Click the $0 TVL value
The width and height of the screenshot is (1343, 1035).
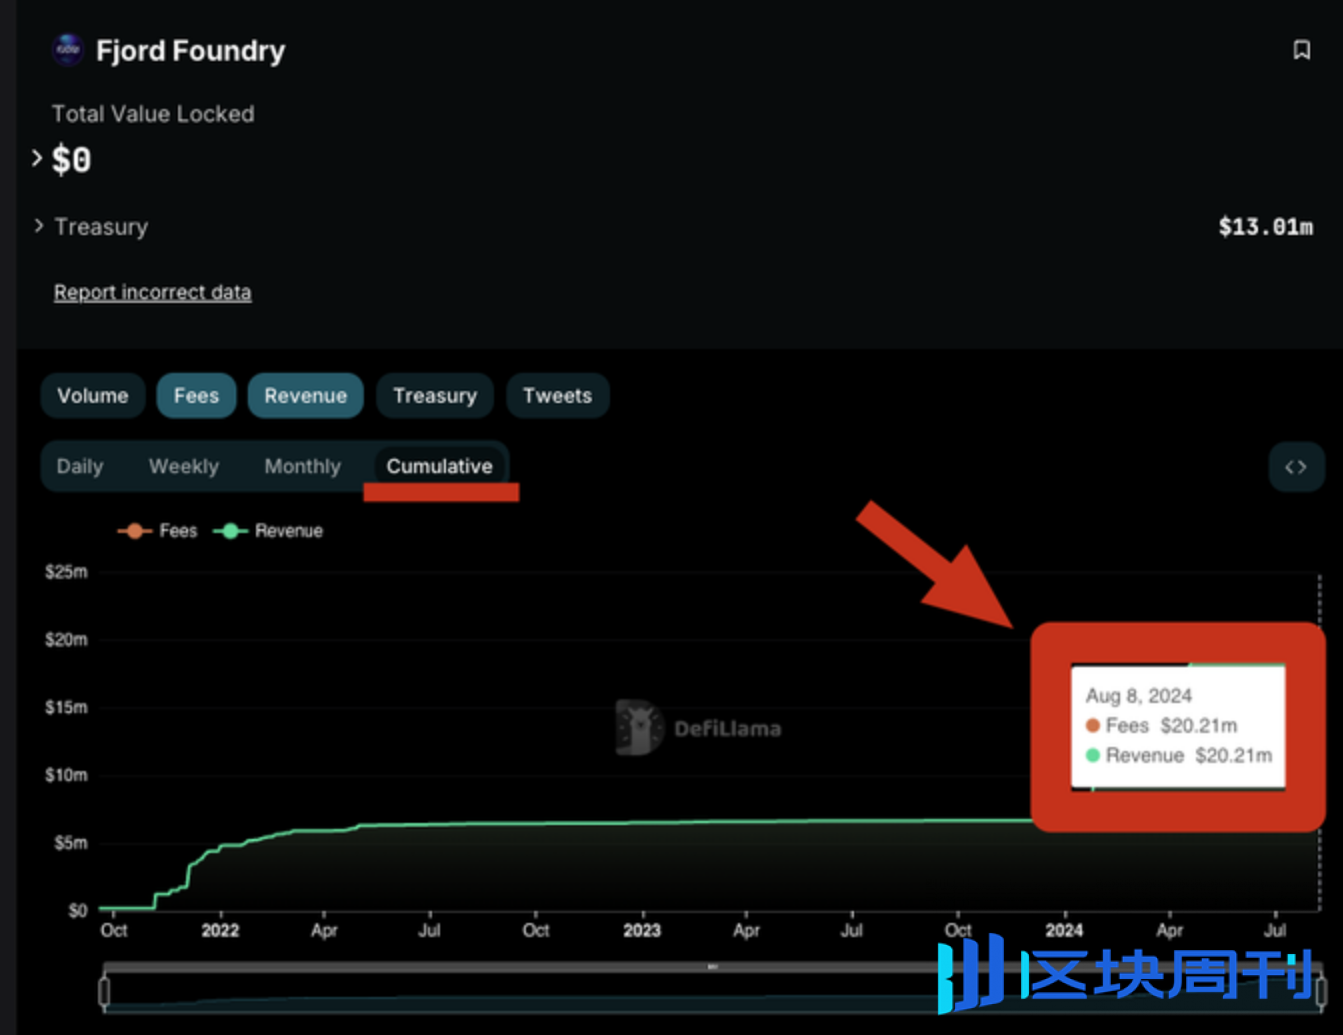pos(71,160)
